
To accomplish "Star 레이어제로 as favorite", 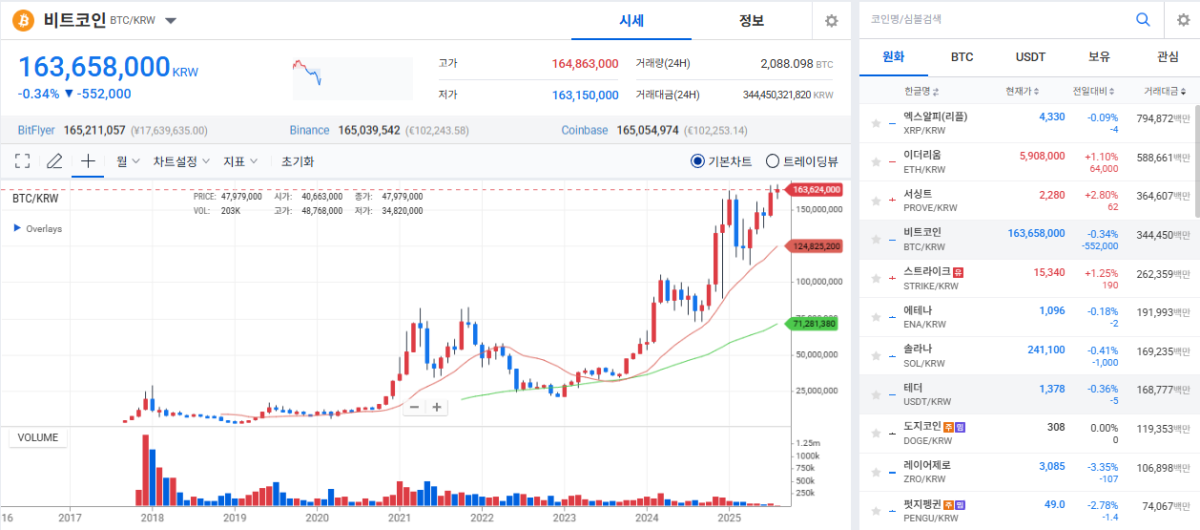I will 876,473.
